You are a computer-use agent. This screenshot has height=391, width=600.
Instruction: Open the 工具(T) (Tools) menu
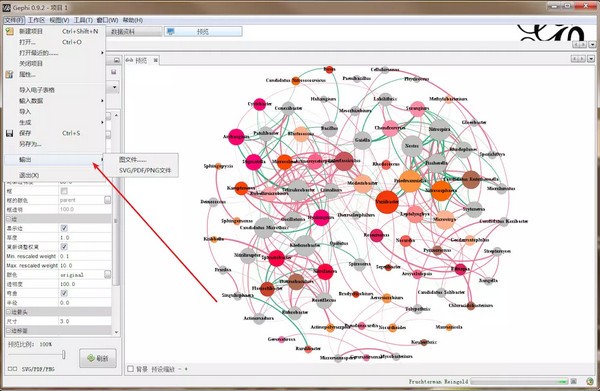point(83,20)
